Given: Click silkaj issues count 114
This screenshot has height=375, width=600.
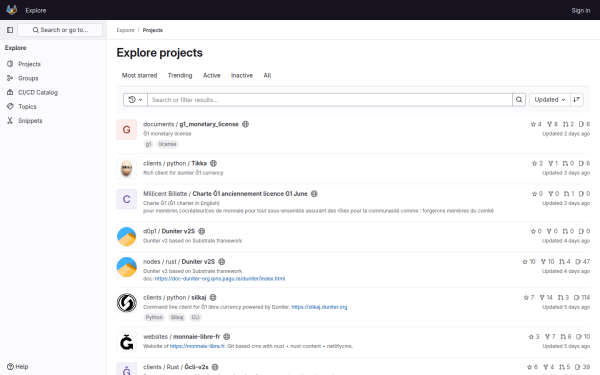Looking at the screenshot, I should coord(582,298).
